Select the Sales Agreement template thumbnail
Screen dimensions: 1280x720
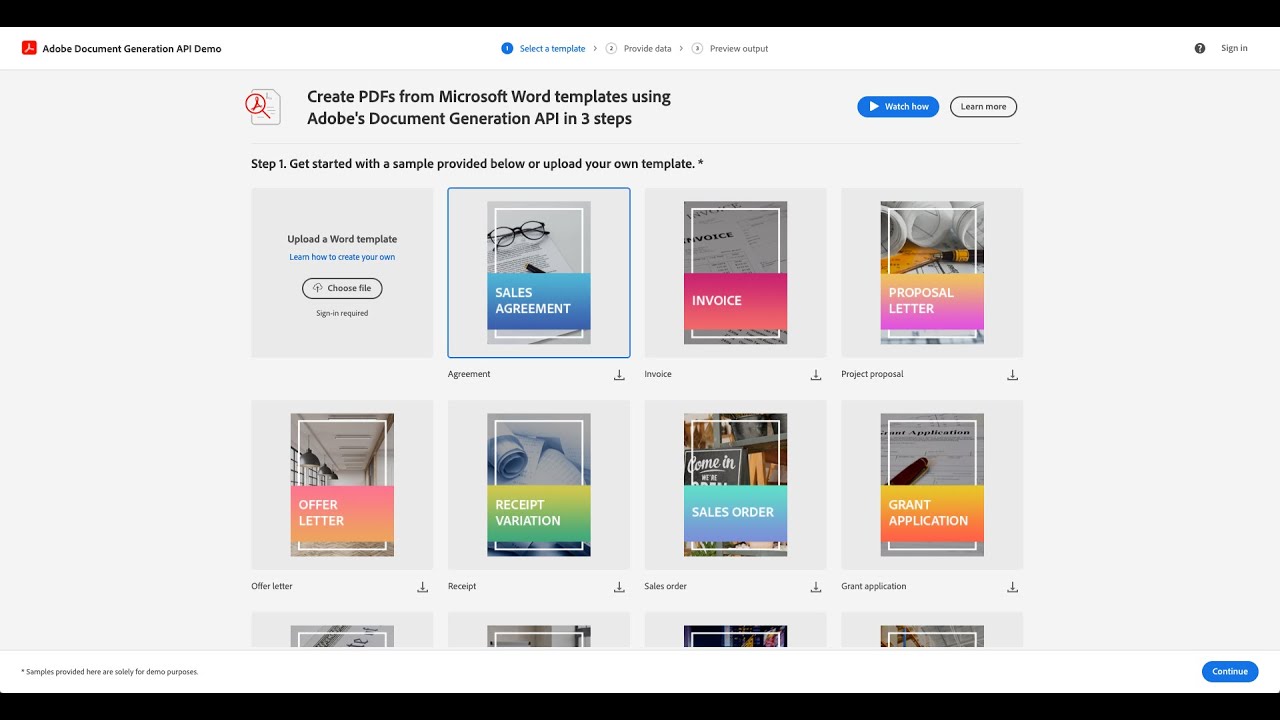(x=539, y=273)
